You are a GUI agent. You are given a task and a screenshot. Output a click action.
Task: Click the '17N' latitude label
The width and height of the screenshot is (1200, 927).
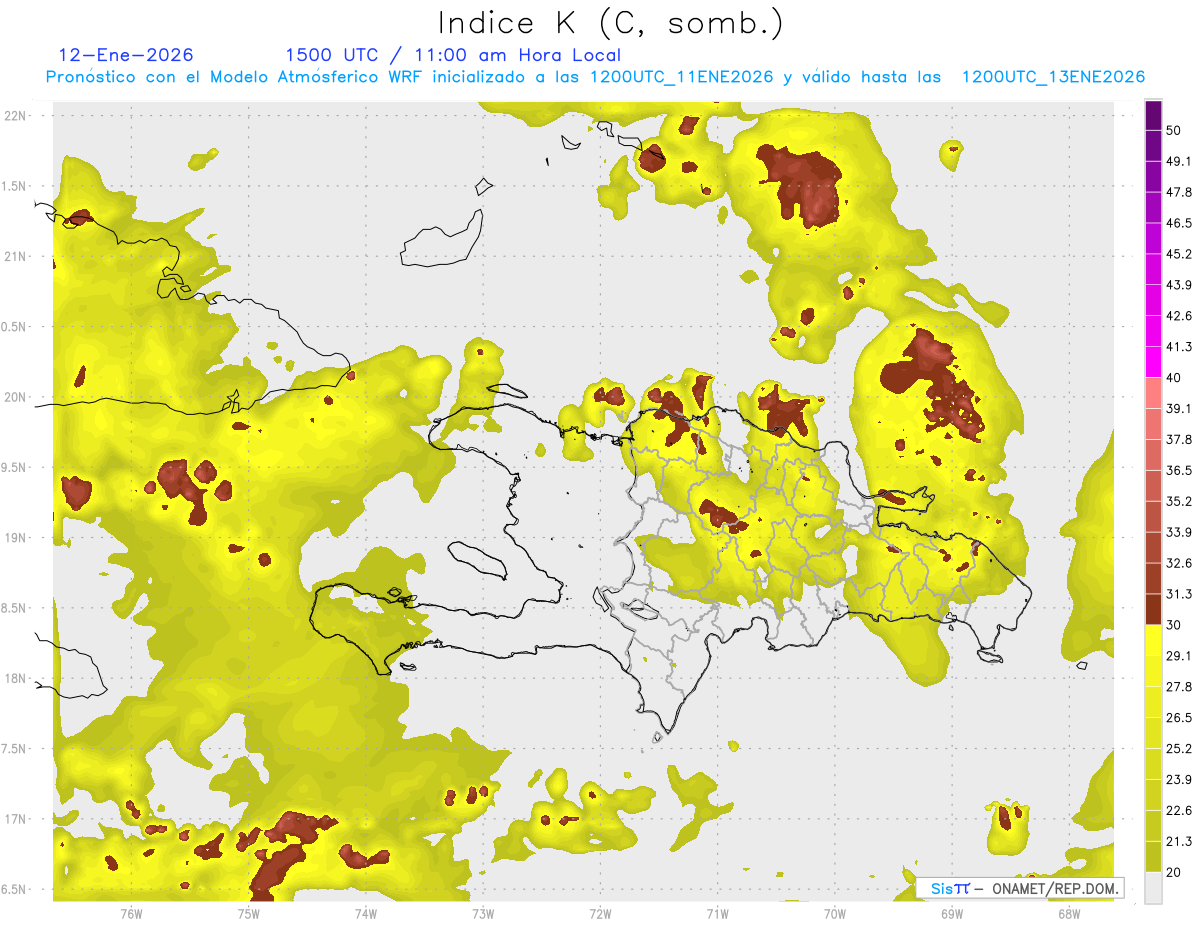point(17,819)
